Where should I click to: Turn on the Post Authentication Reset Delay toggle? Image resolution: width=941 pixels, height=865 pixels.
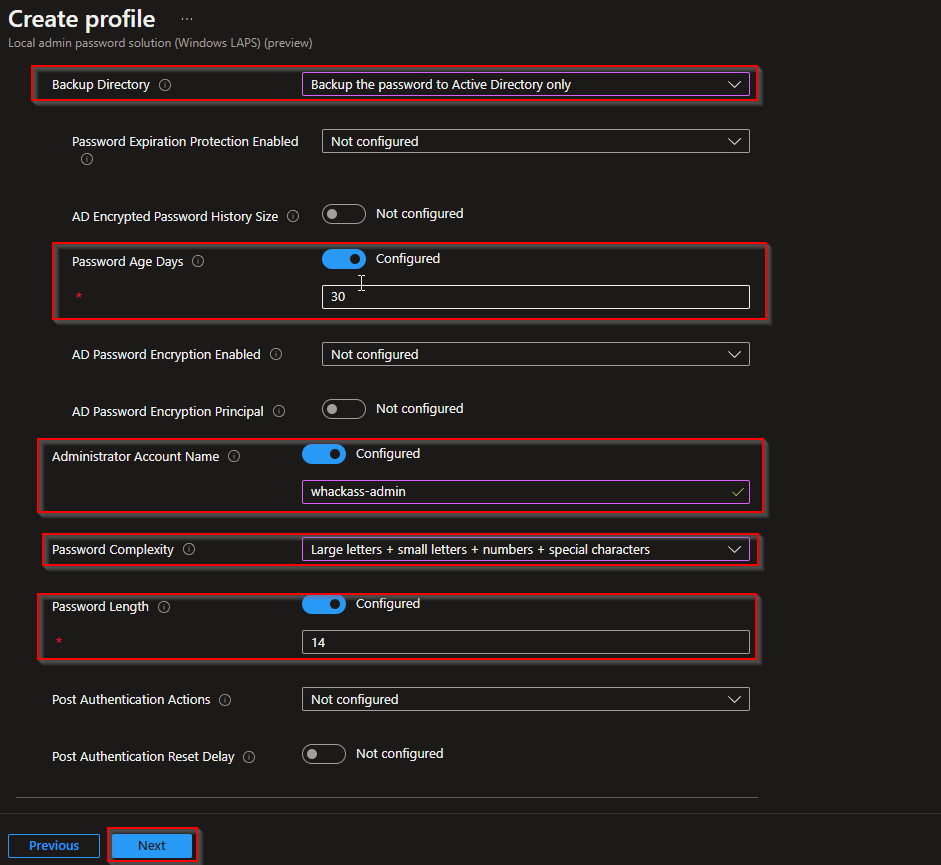(x=323, y=753)
